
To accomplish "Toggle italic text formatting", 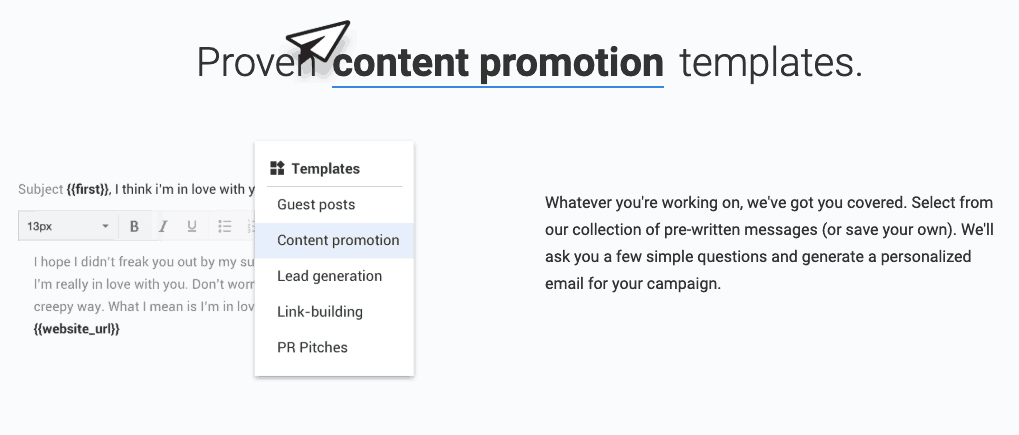I will click(x=163, y=226).
